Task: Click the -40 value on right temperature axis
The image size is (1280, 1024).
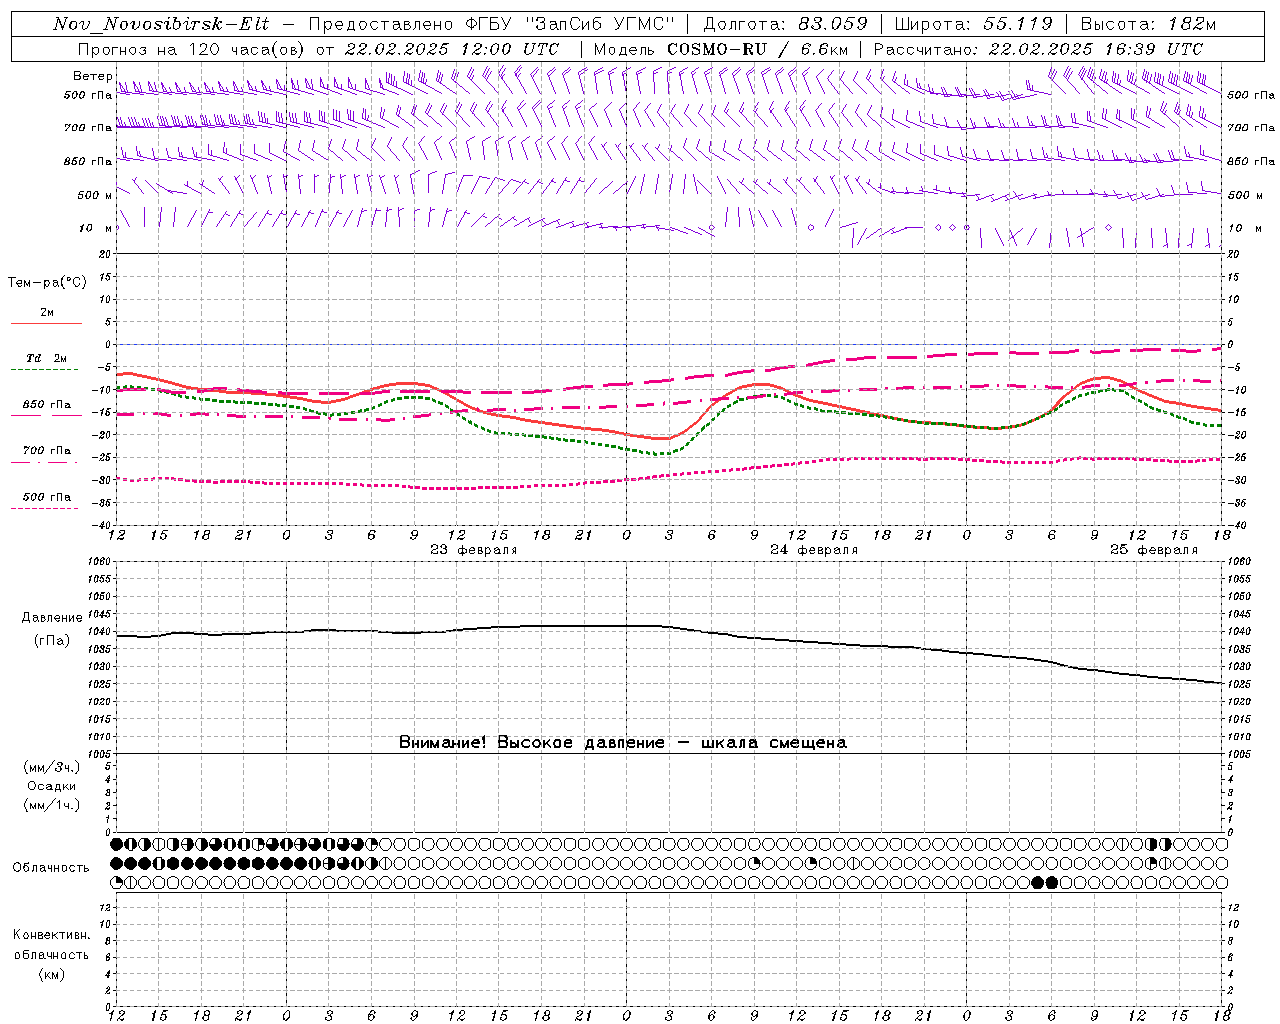Action: point(1235,525)
